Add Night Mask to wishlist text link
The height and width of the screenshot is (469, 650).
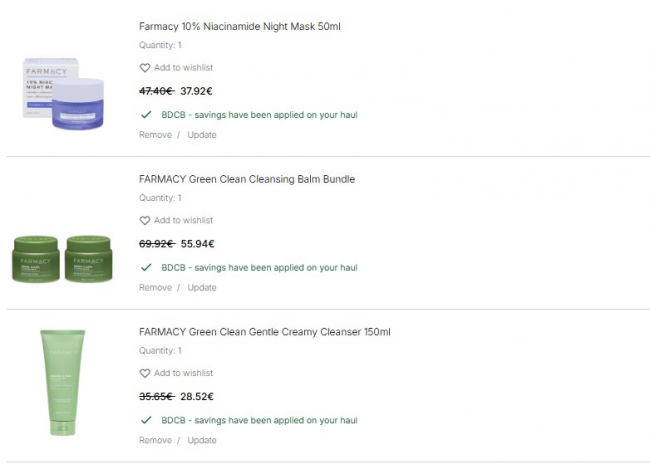[x=183, y=68]
